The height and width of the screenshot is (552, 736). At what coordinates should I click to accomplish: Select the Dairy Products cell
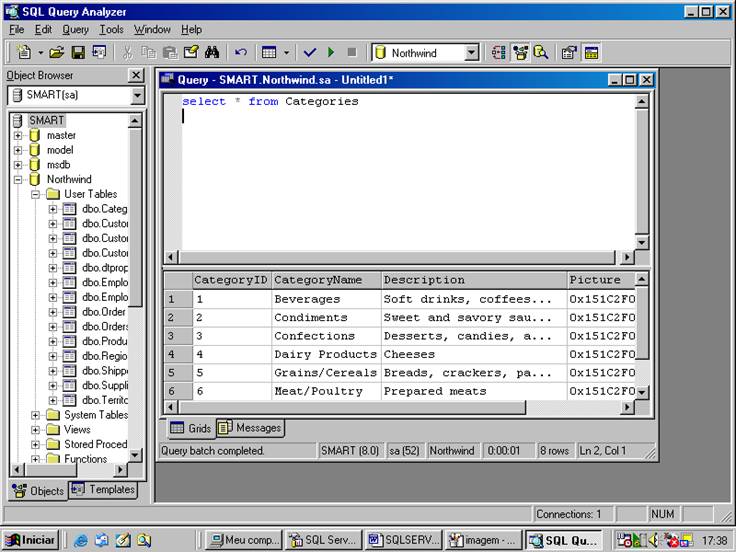(327, 354)
